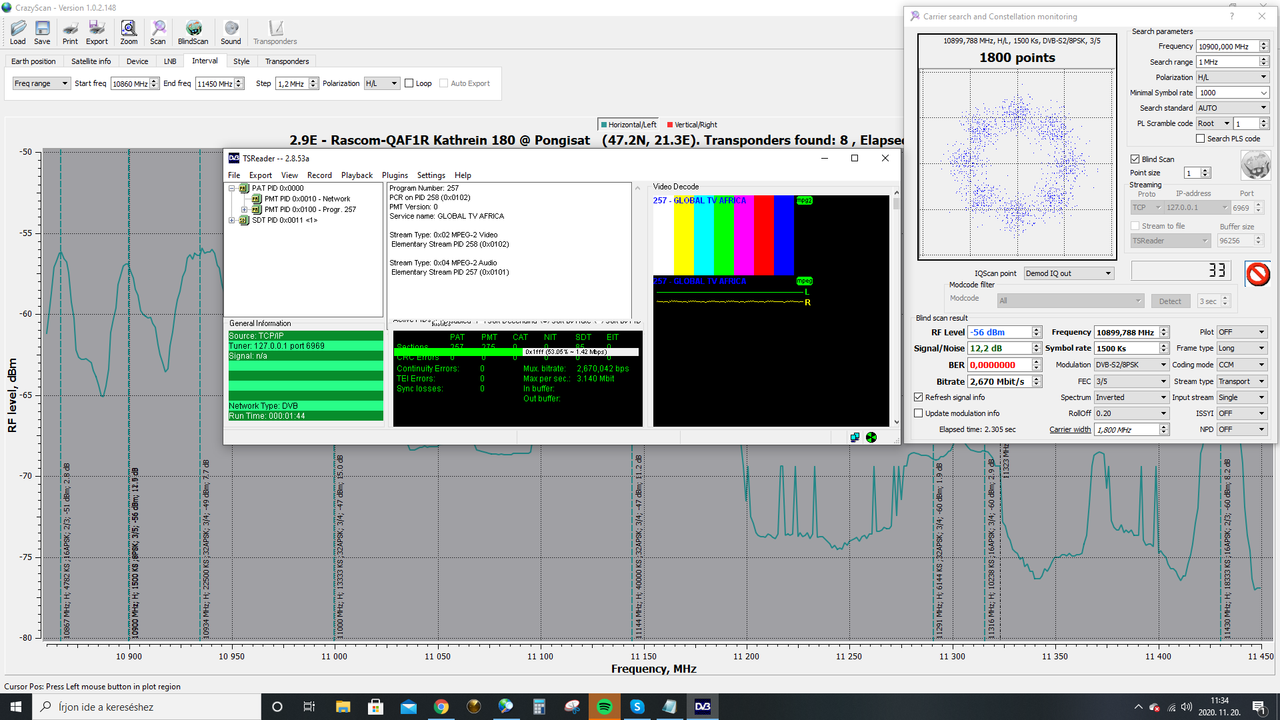The width and height of the screenshot is (1280, 720).
Task: Open the Minimal Symbol rate dropdown
Action: [x=1233, y=92]
